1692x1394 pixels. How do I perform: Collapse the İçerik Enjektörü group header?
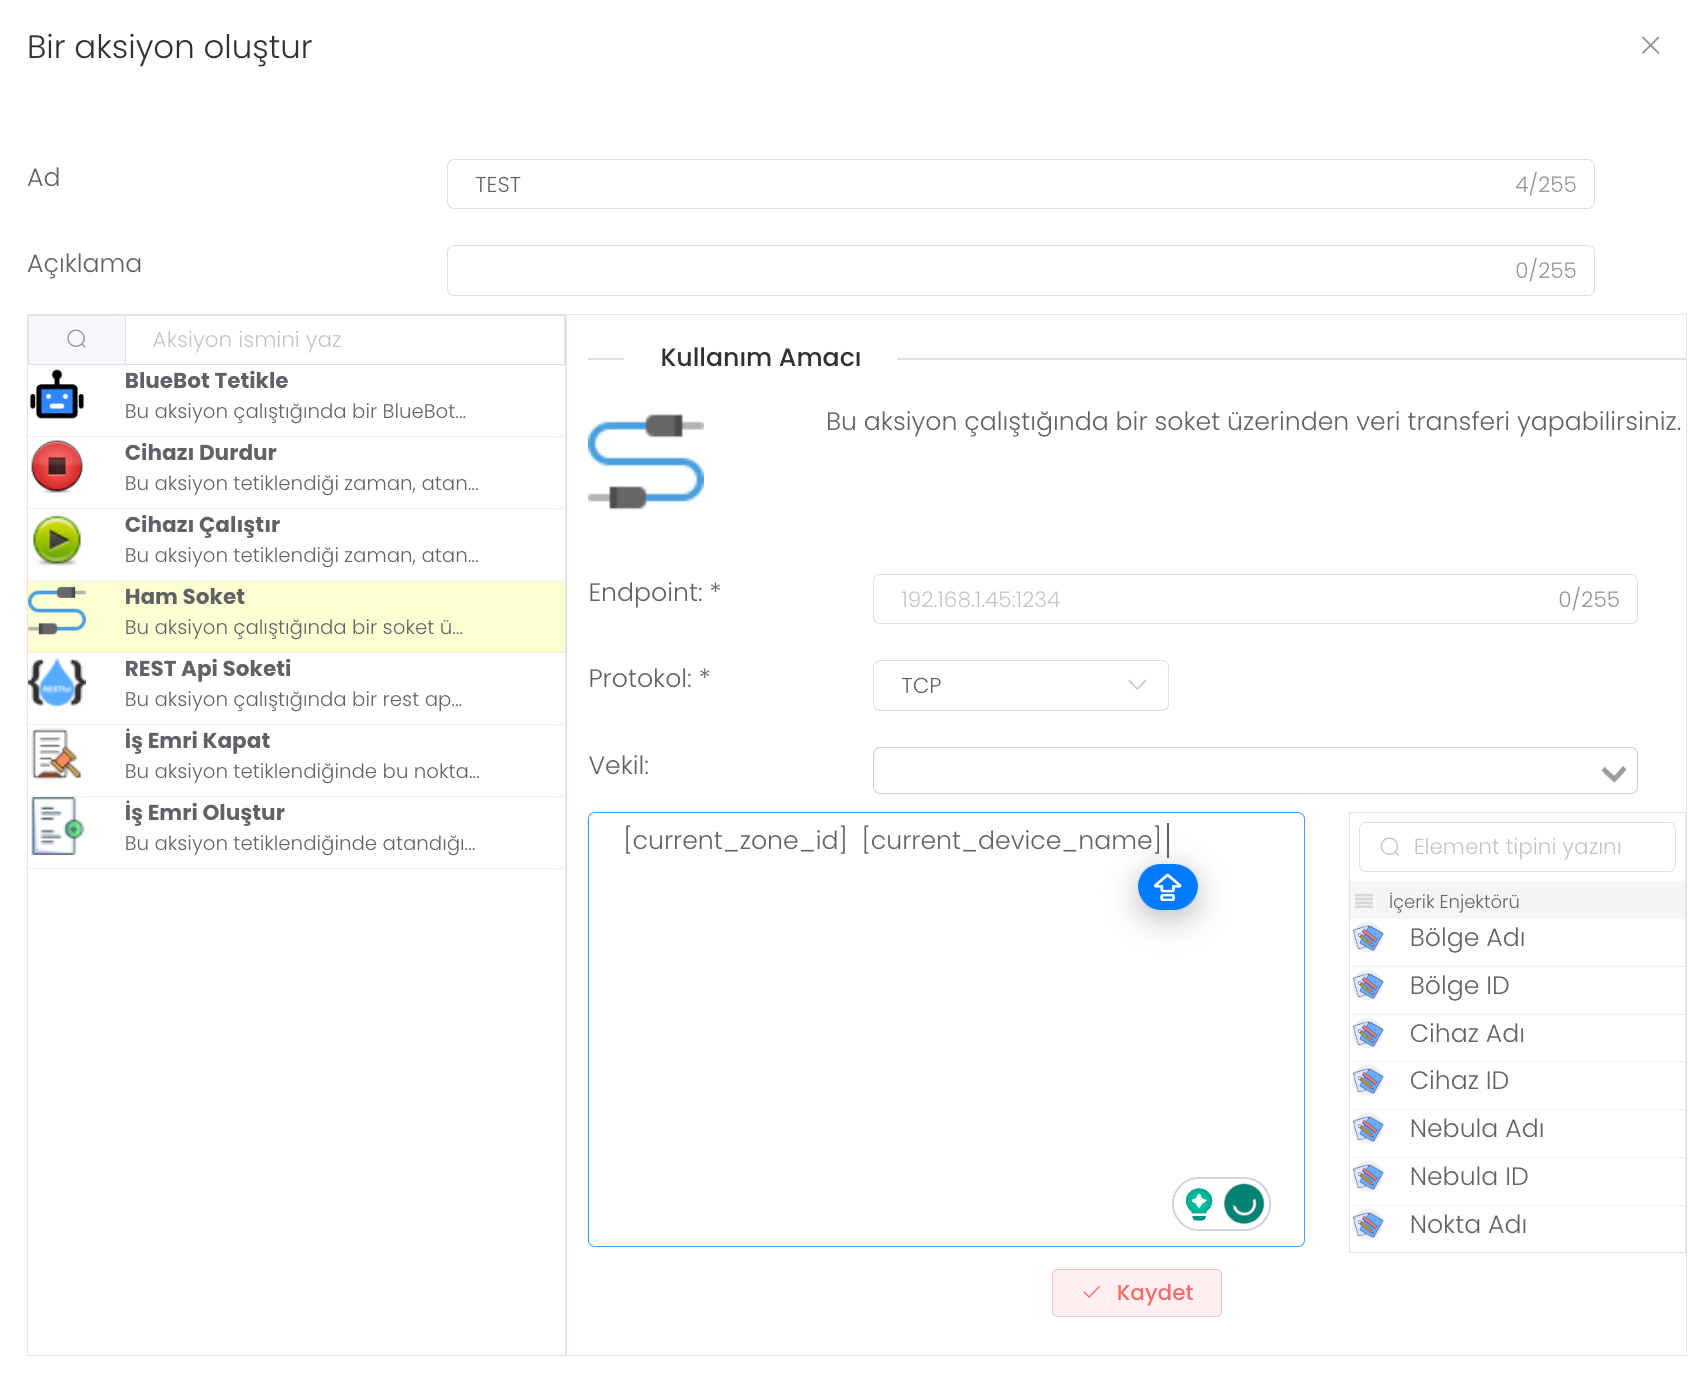point(1453,901)
